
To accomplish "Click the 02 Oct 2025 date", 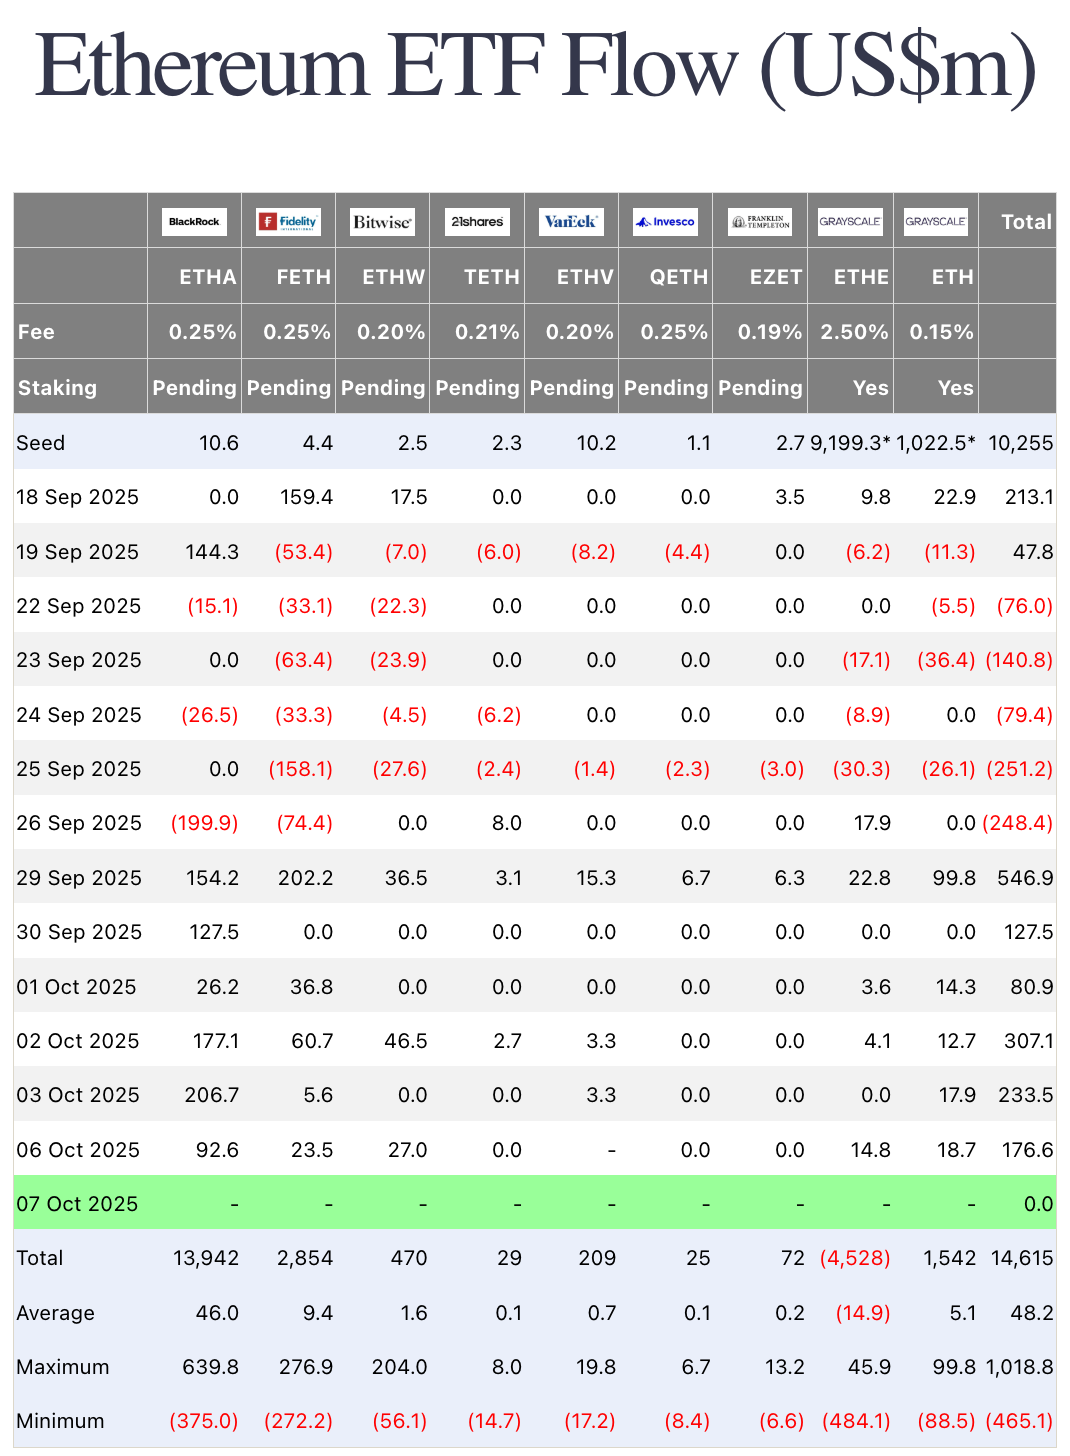I will [78, 1041].
